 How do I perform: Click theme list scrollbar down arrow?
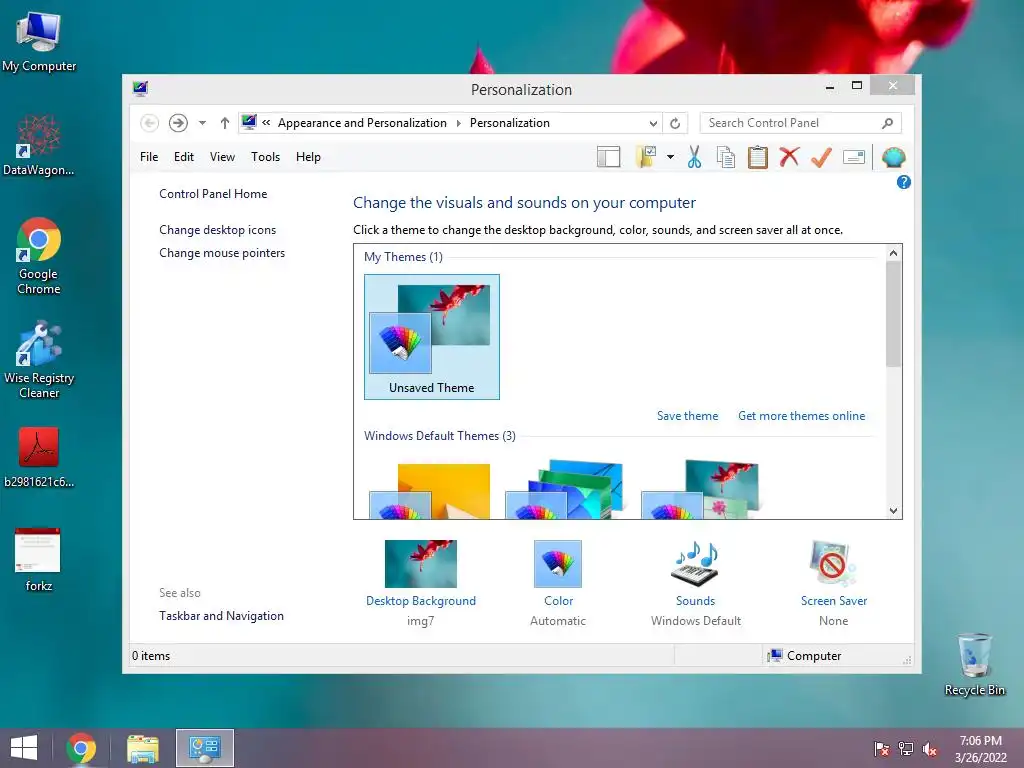coord(893,511)
